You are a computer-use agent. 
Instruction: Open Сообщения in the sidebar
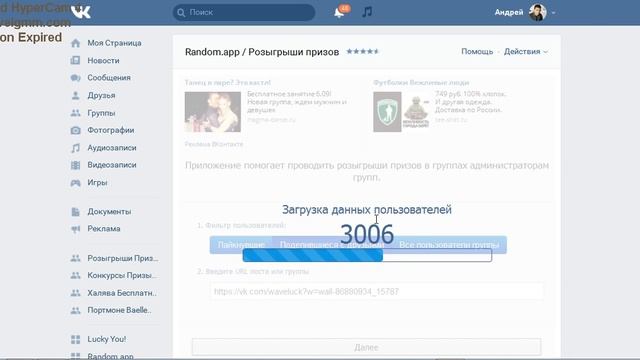[109, 78]
